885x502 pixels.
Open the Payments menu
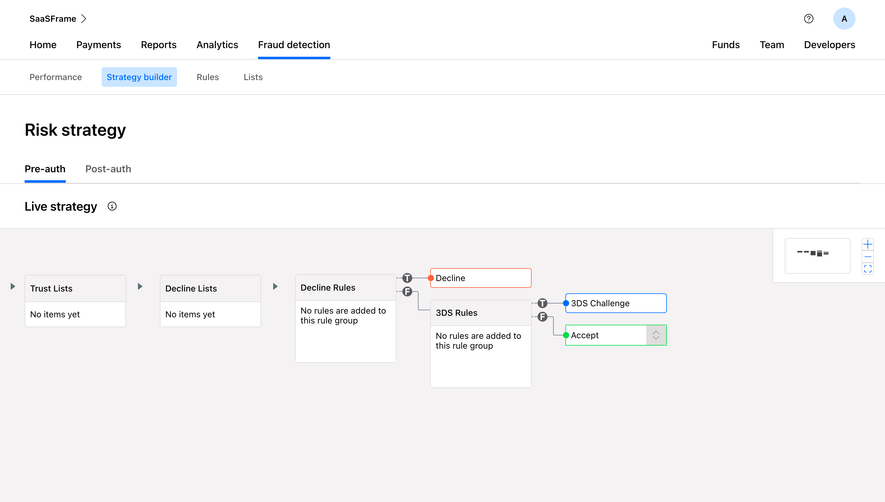pyautogui.click(x=99, y=45)
